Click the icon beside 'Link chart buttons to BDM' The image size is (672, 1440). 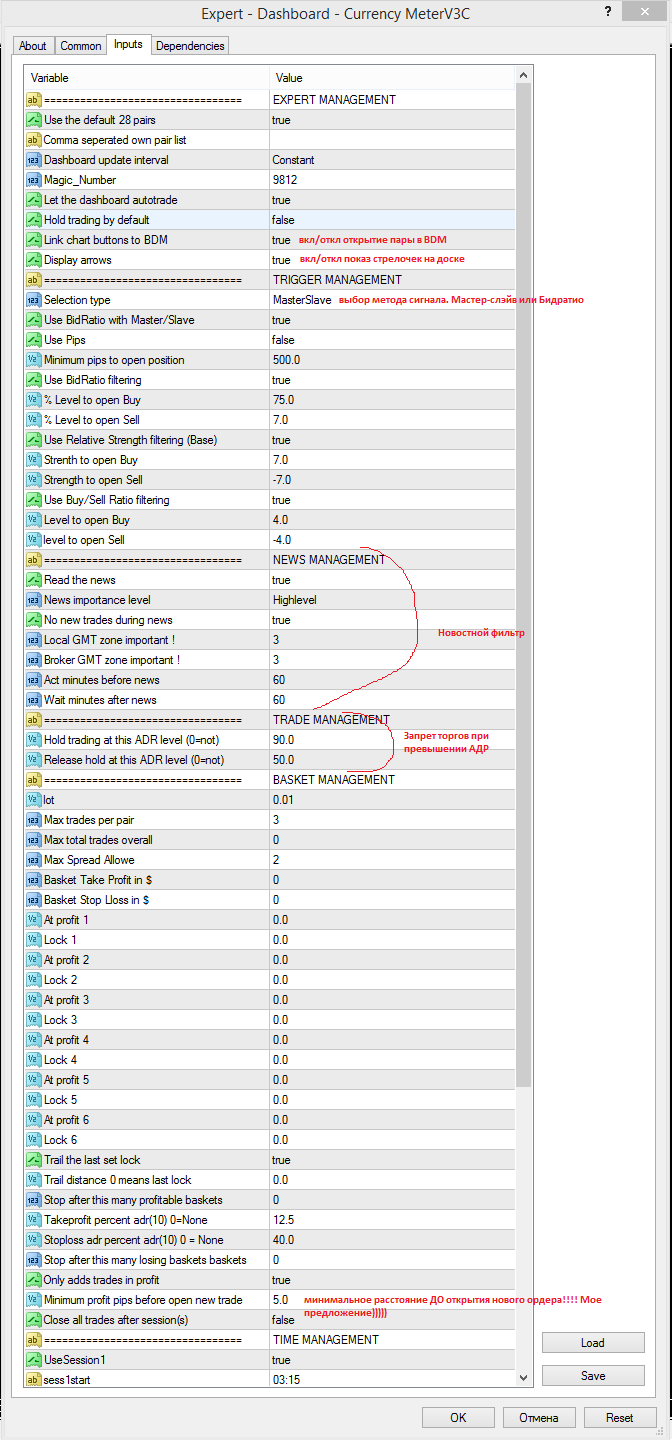33,240
